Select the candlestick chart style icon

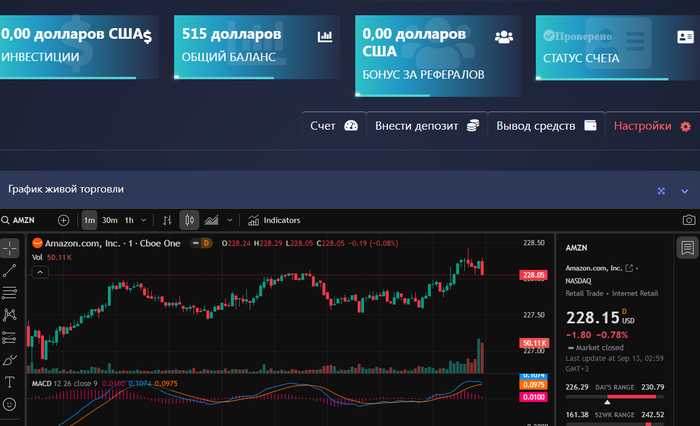(189, 220)
